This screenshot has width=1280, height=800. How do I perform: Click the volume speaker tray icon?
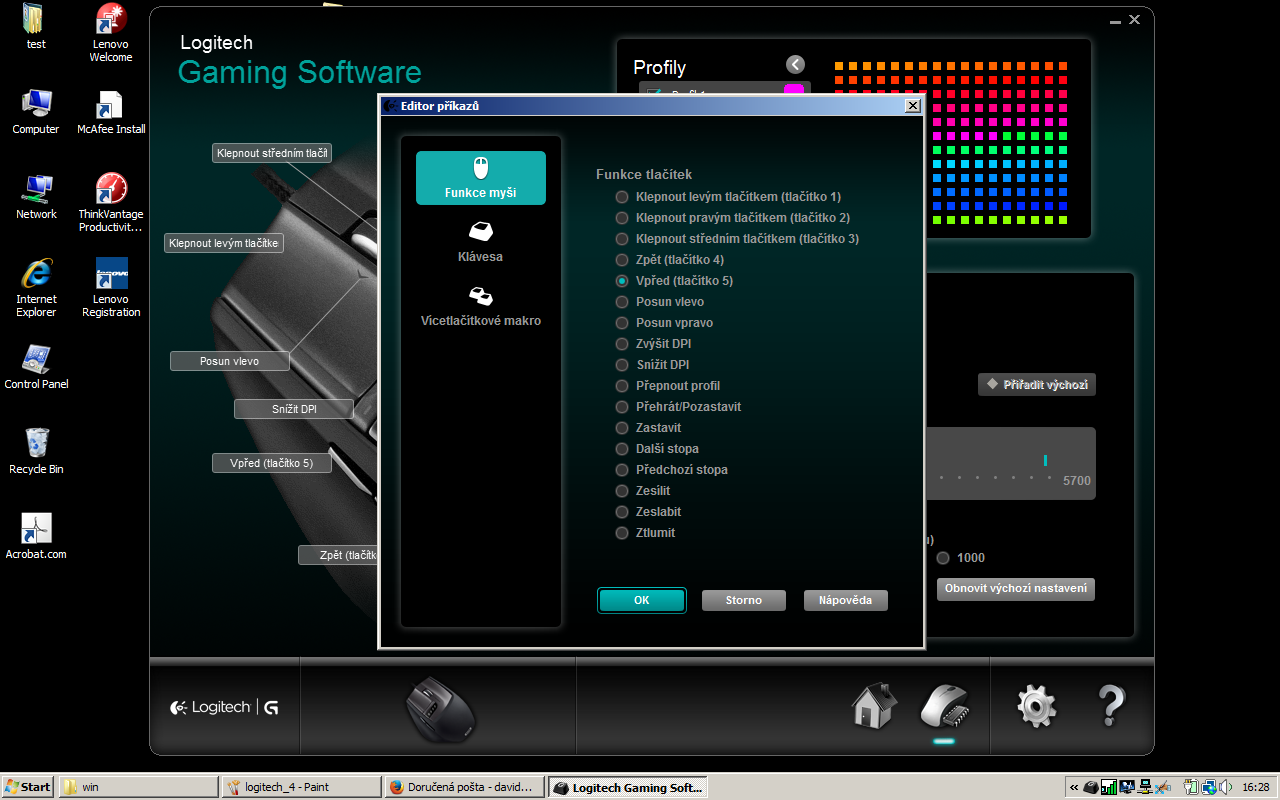tap(1225, 787)
